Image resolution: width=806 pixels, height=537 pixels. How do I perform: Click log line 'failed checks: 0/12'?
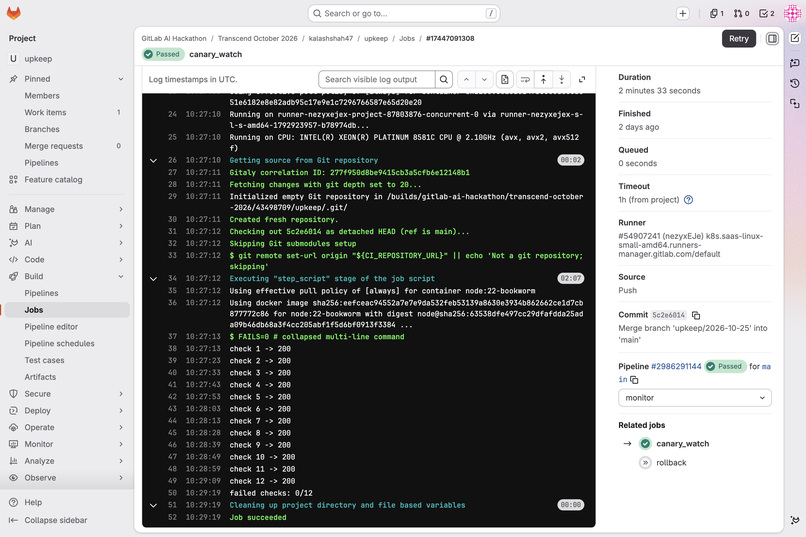[x=271, y=493]
